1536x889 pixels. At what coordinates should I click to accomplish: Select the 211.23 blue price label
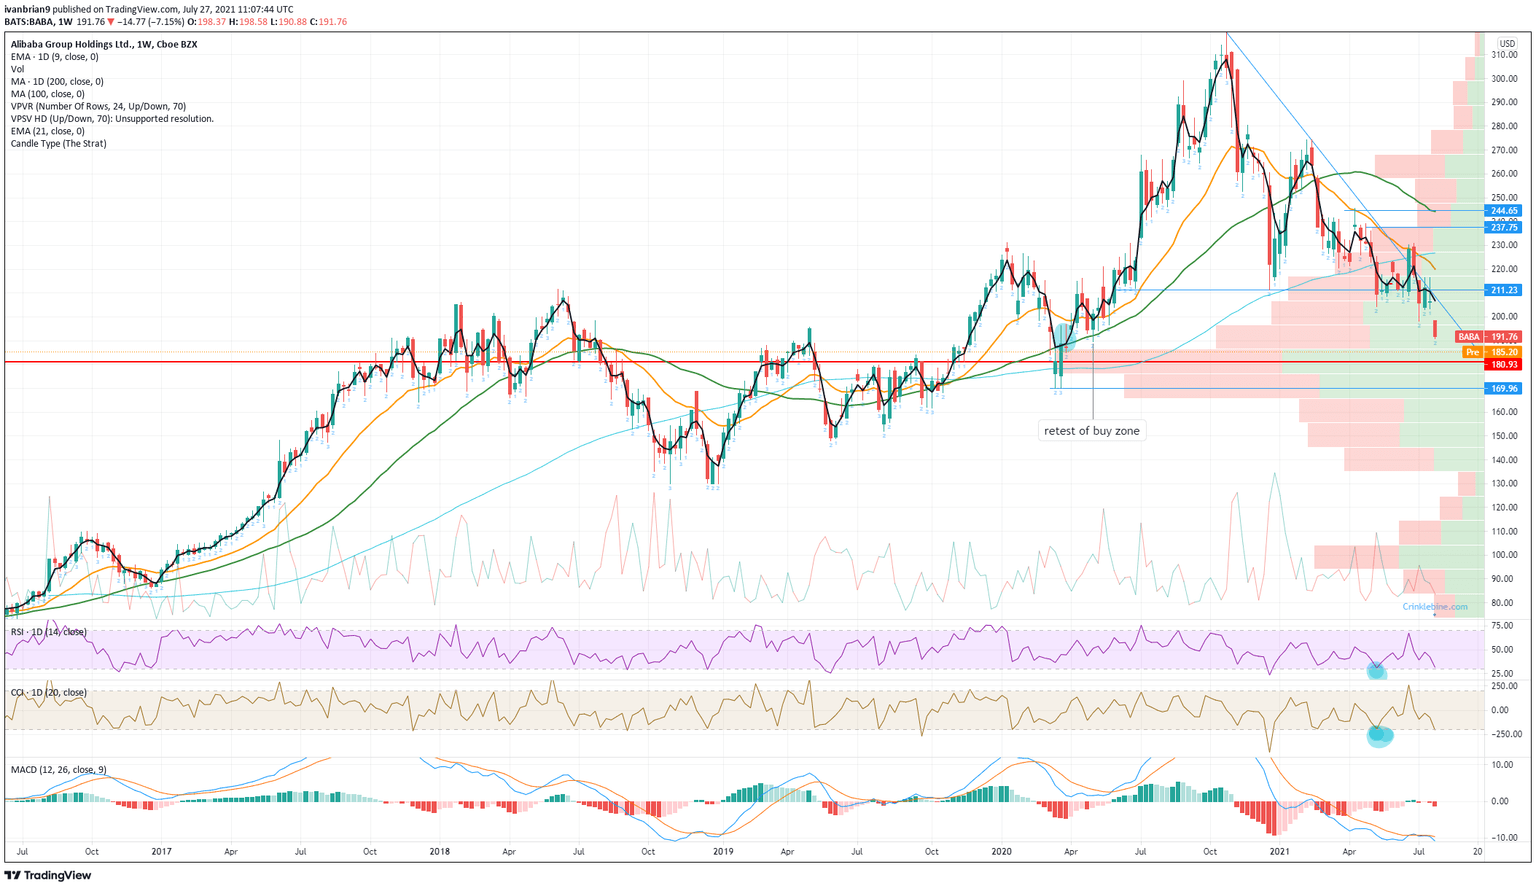1504,290
